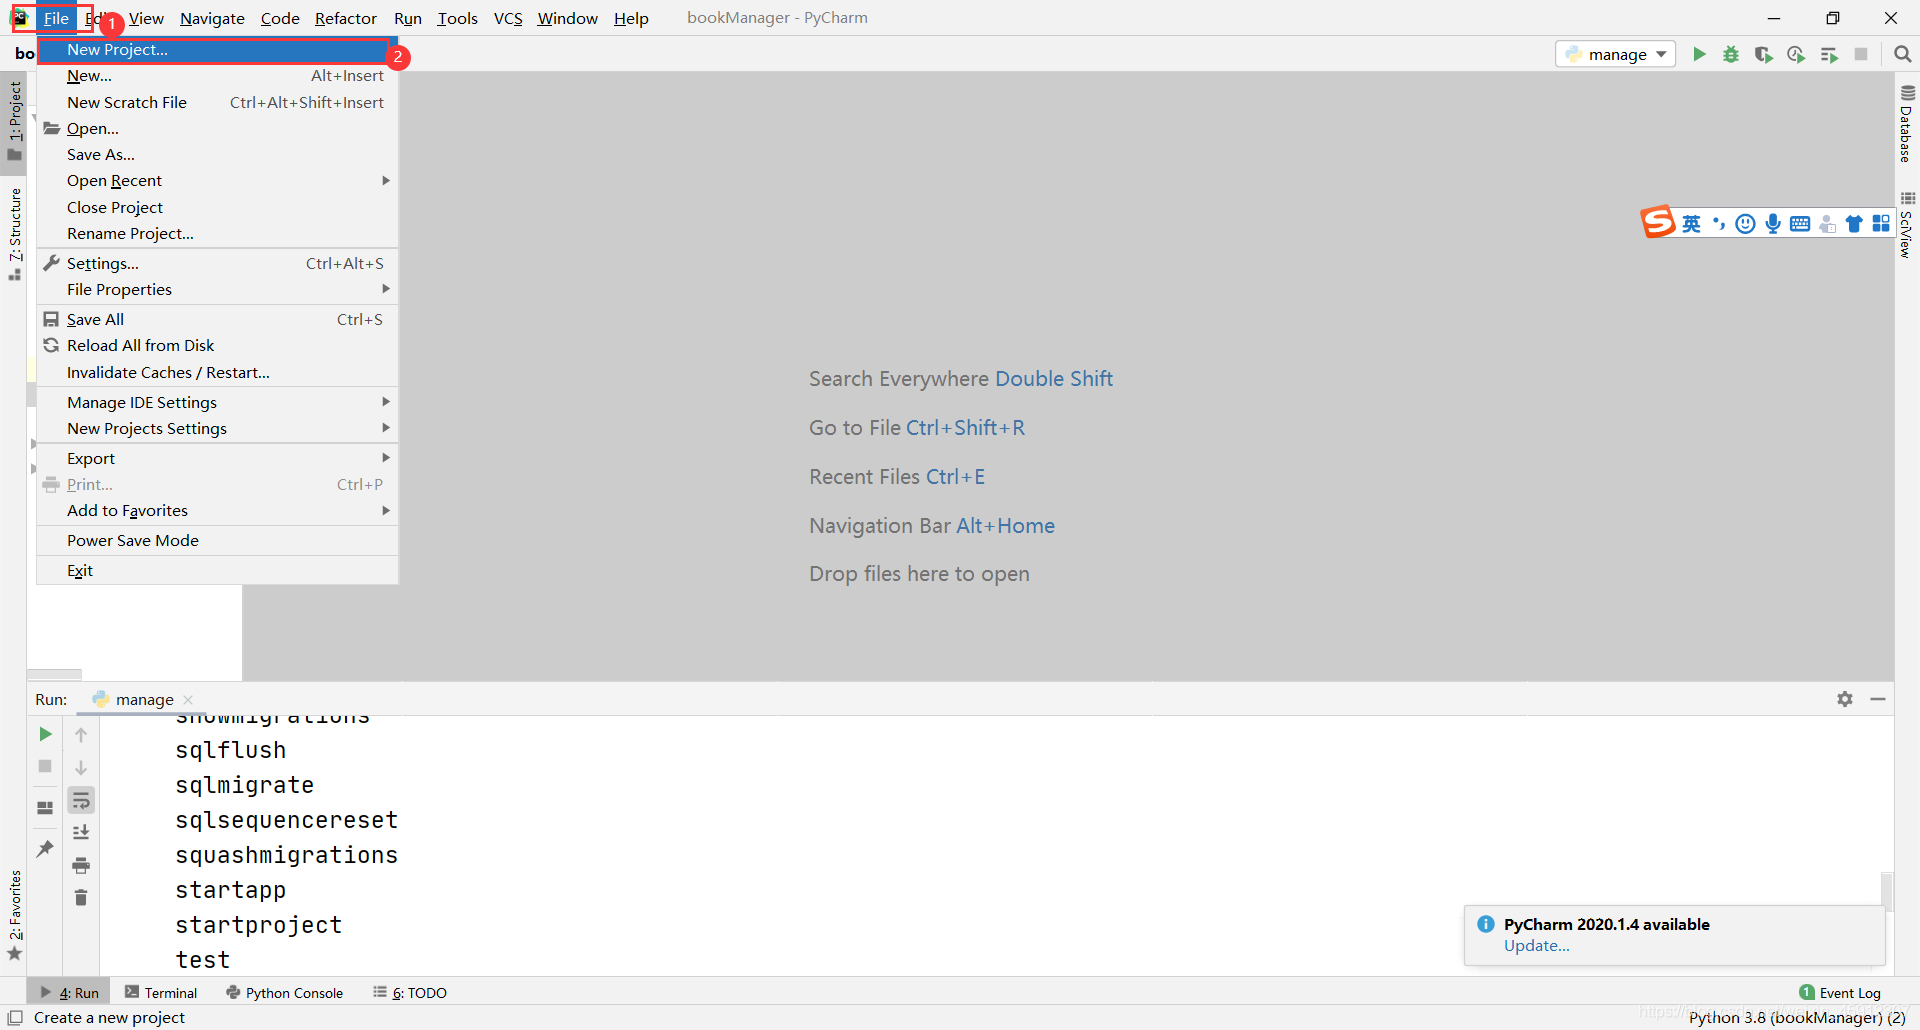The height and width of the screenshot is (1030, 1920).
Task: Click the up arrow in the Run panel gutter
Action: (x=81, y=734)
